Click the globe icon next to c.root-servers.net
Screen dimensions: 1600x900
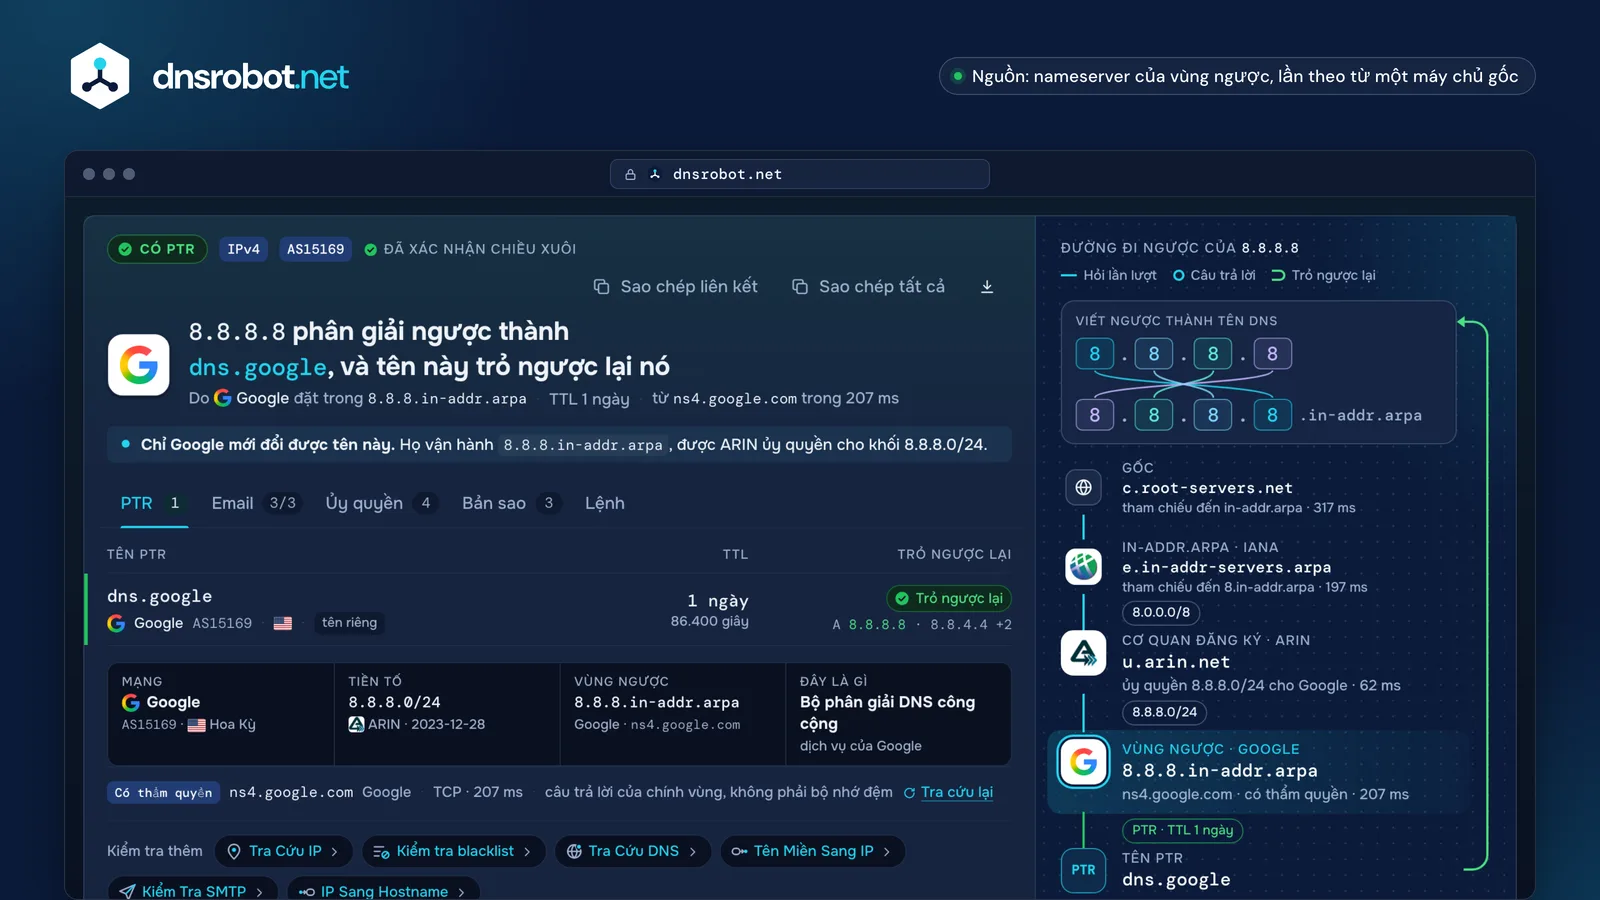[x=1083, y=488]
